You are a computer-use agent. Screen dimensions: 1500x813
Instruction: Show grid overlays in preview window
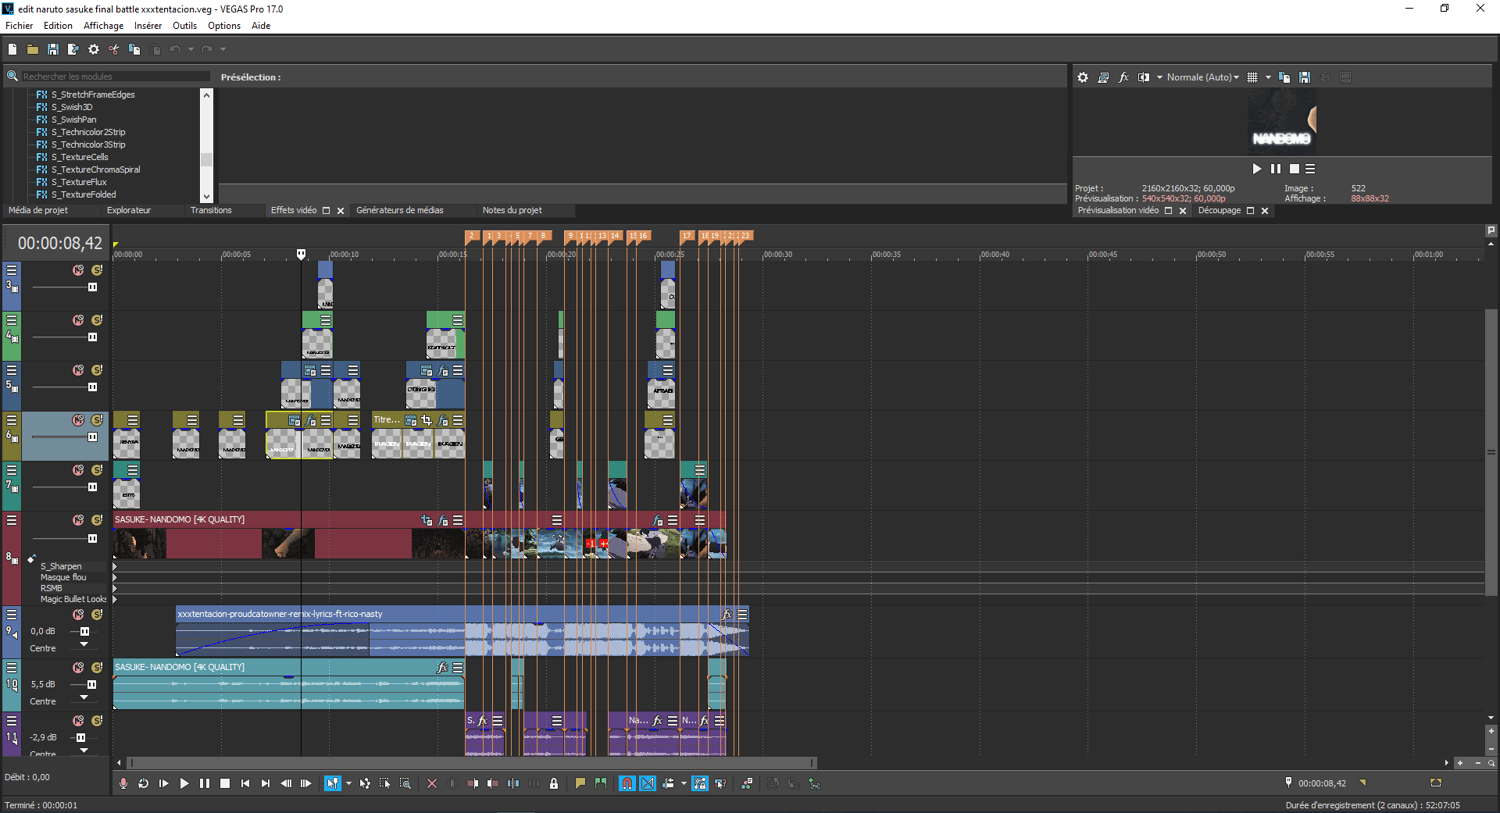click(x=1252, y=77)
